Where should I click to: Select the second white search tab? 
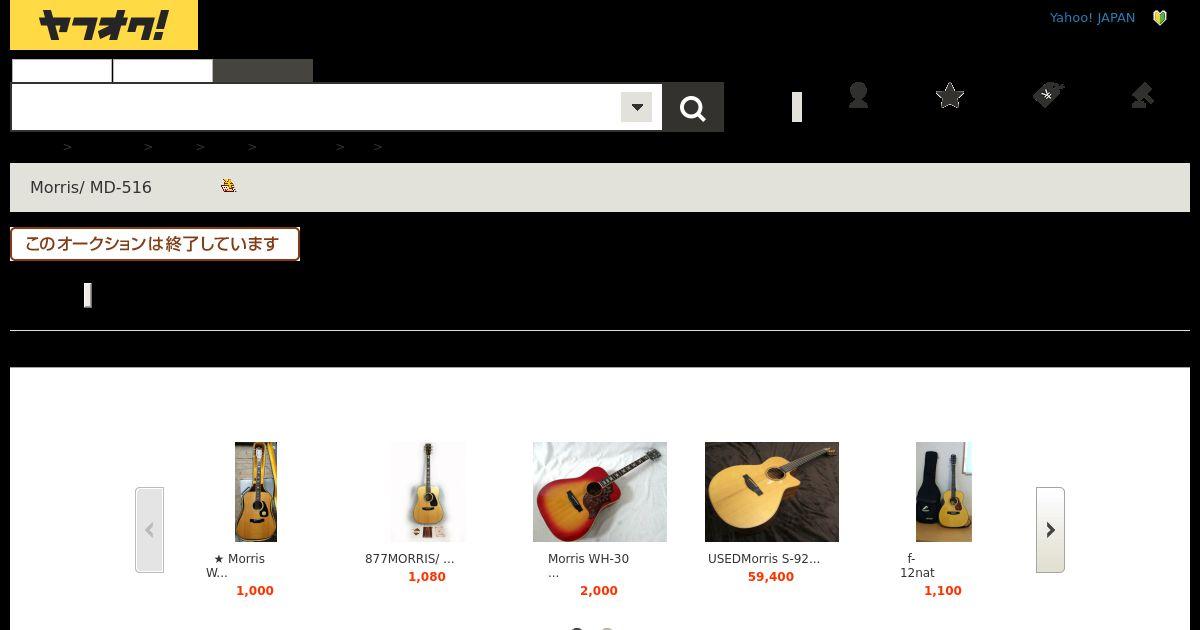point(163,71)
